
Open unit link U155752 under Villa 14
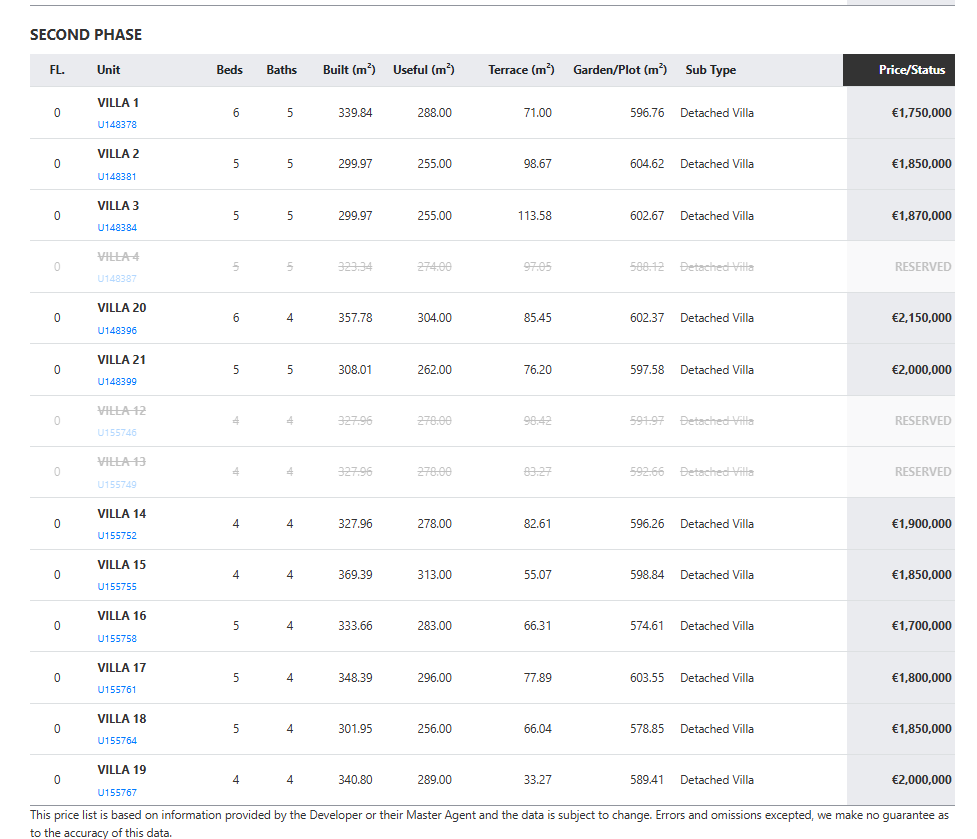(117, 536)
